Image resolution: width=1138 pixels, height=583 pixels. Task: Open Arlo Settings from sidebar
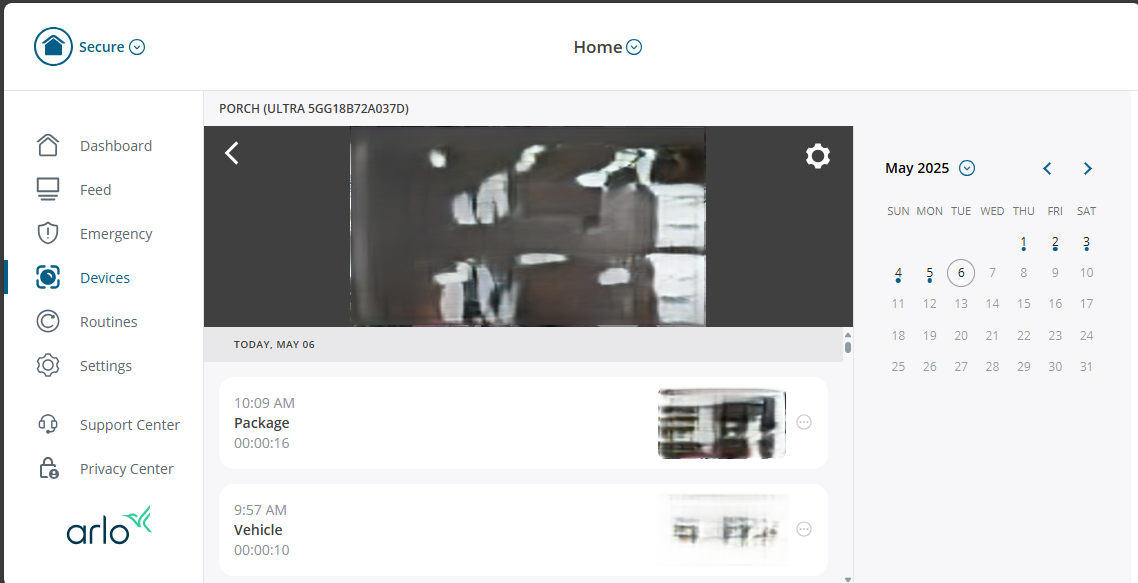106,365
